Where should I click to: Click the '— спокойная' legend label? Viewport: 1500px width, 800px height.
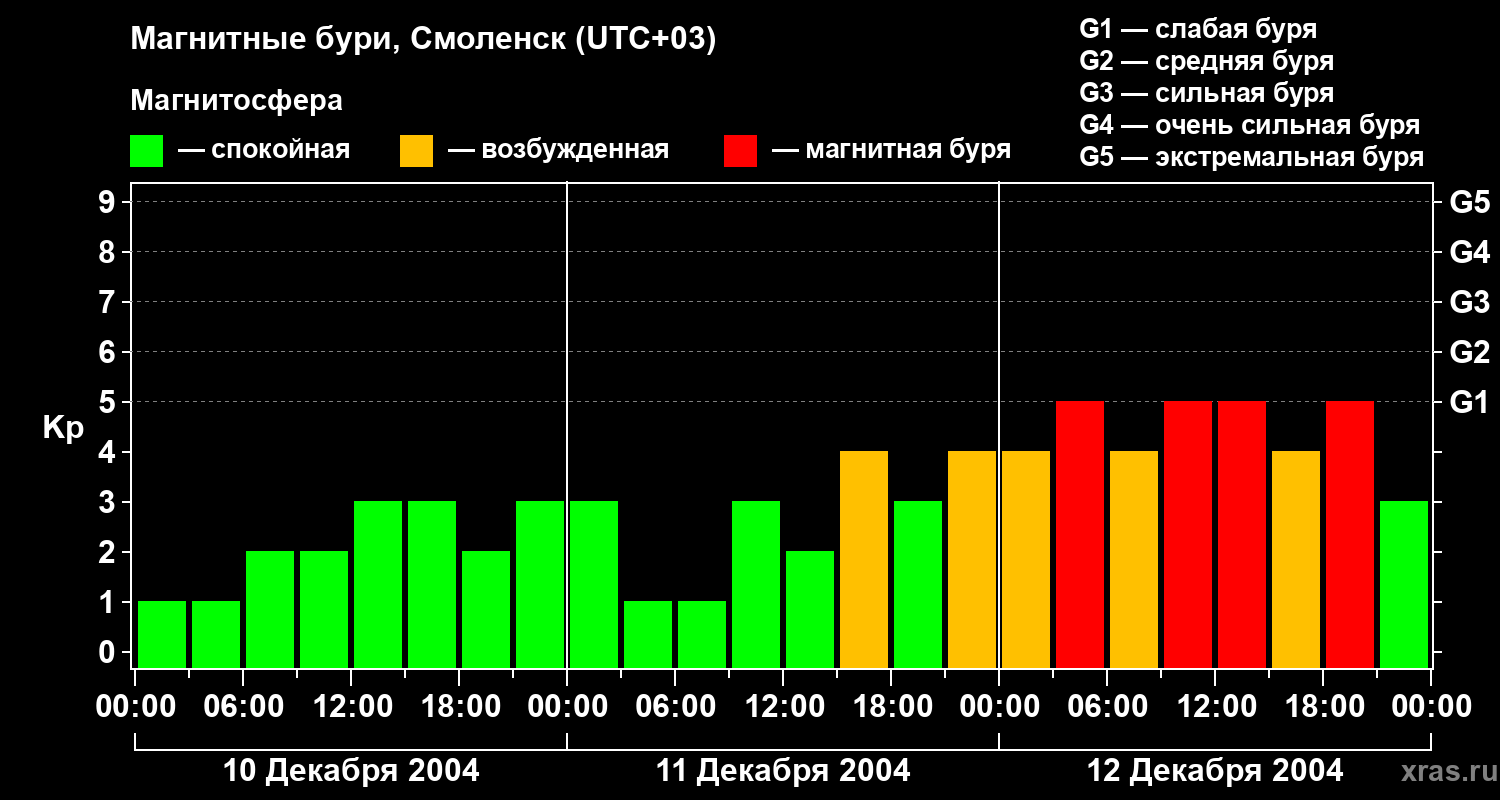click(x=264, y=151)
